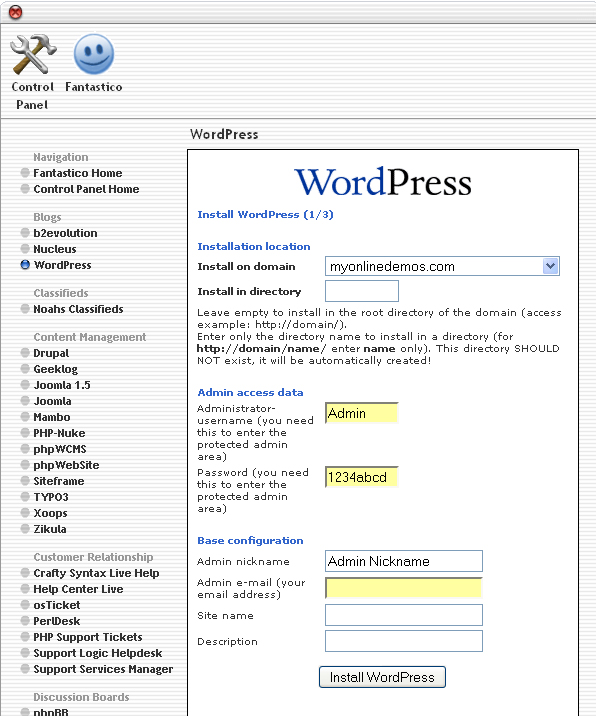596x716 pixels.
Task: Open the Fantastico smiley icon
Action: pos(94,54)
